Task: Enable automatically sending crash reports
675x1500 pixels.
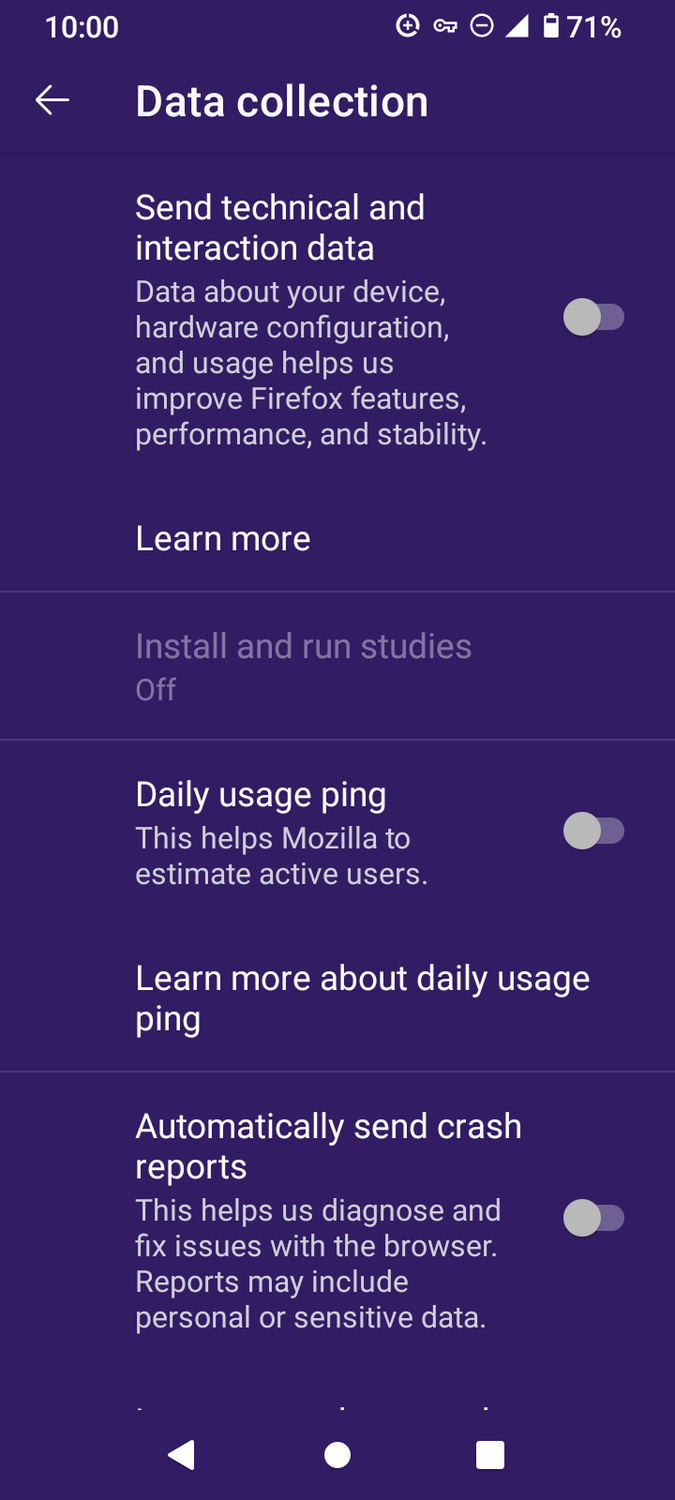Action: [x=595, y=1218]
